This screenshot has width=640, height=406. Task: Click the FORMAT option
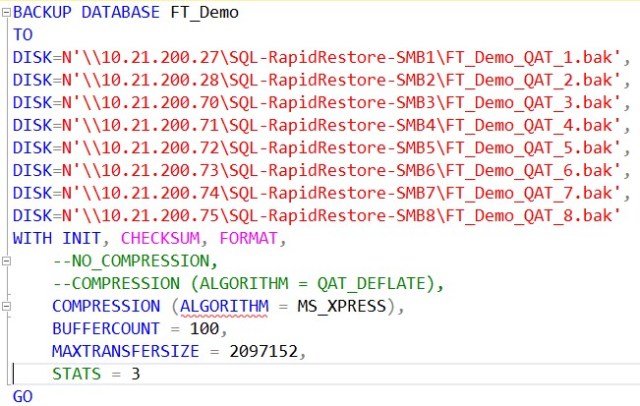coord(249,238)
